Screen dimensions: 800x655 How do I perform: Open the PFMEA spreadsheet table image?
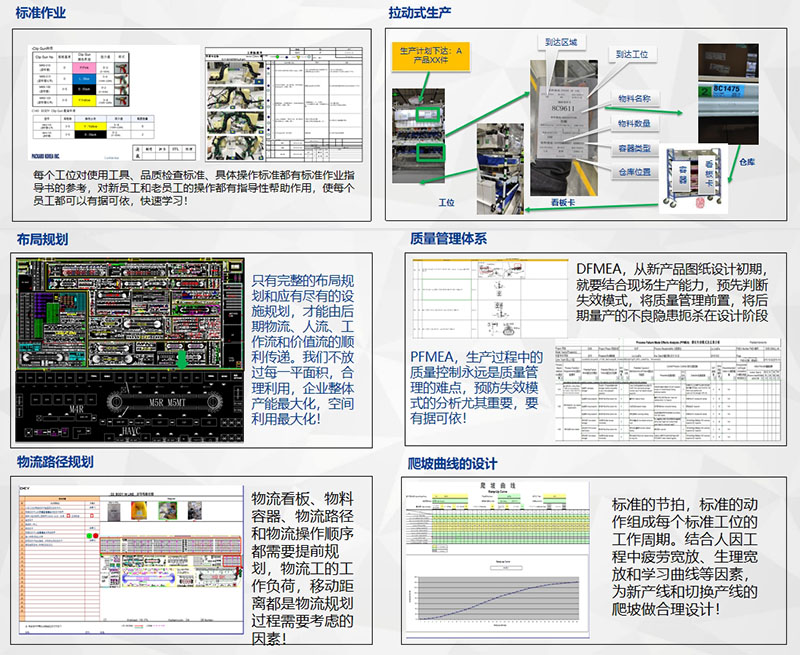tap(667, 390)
